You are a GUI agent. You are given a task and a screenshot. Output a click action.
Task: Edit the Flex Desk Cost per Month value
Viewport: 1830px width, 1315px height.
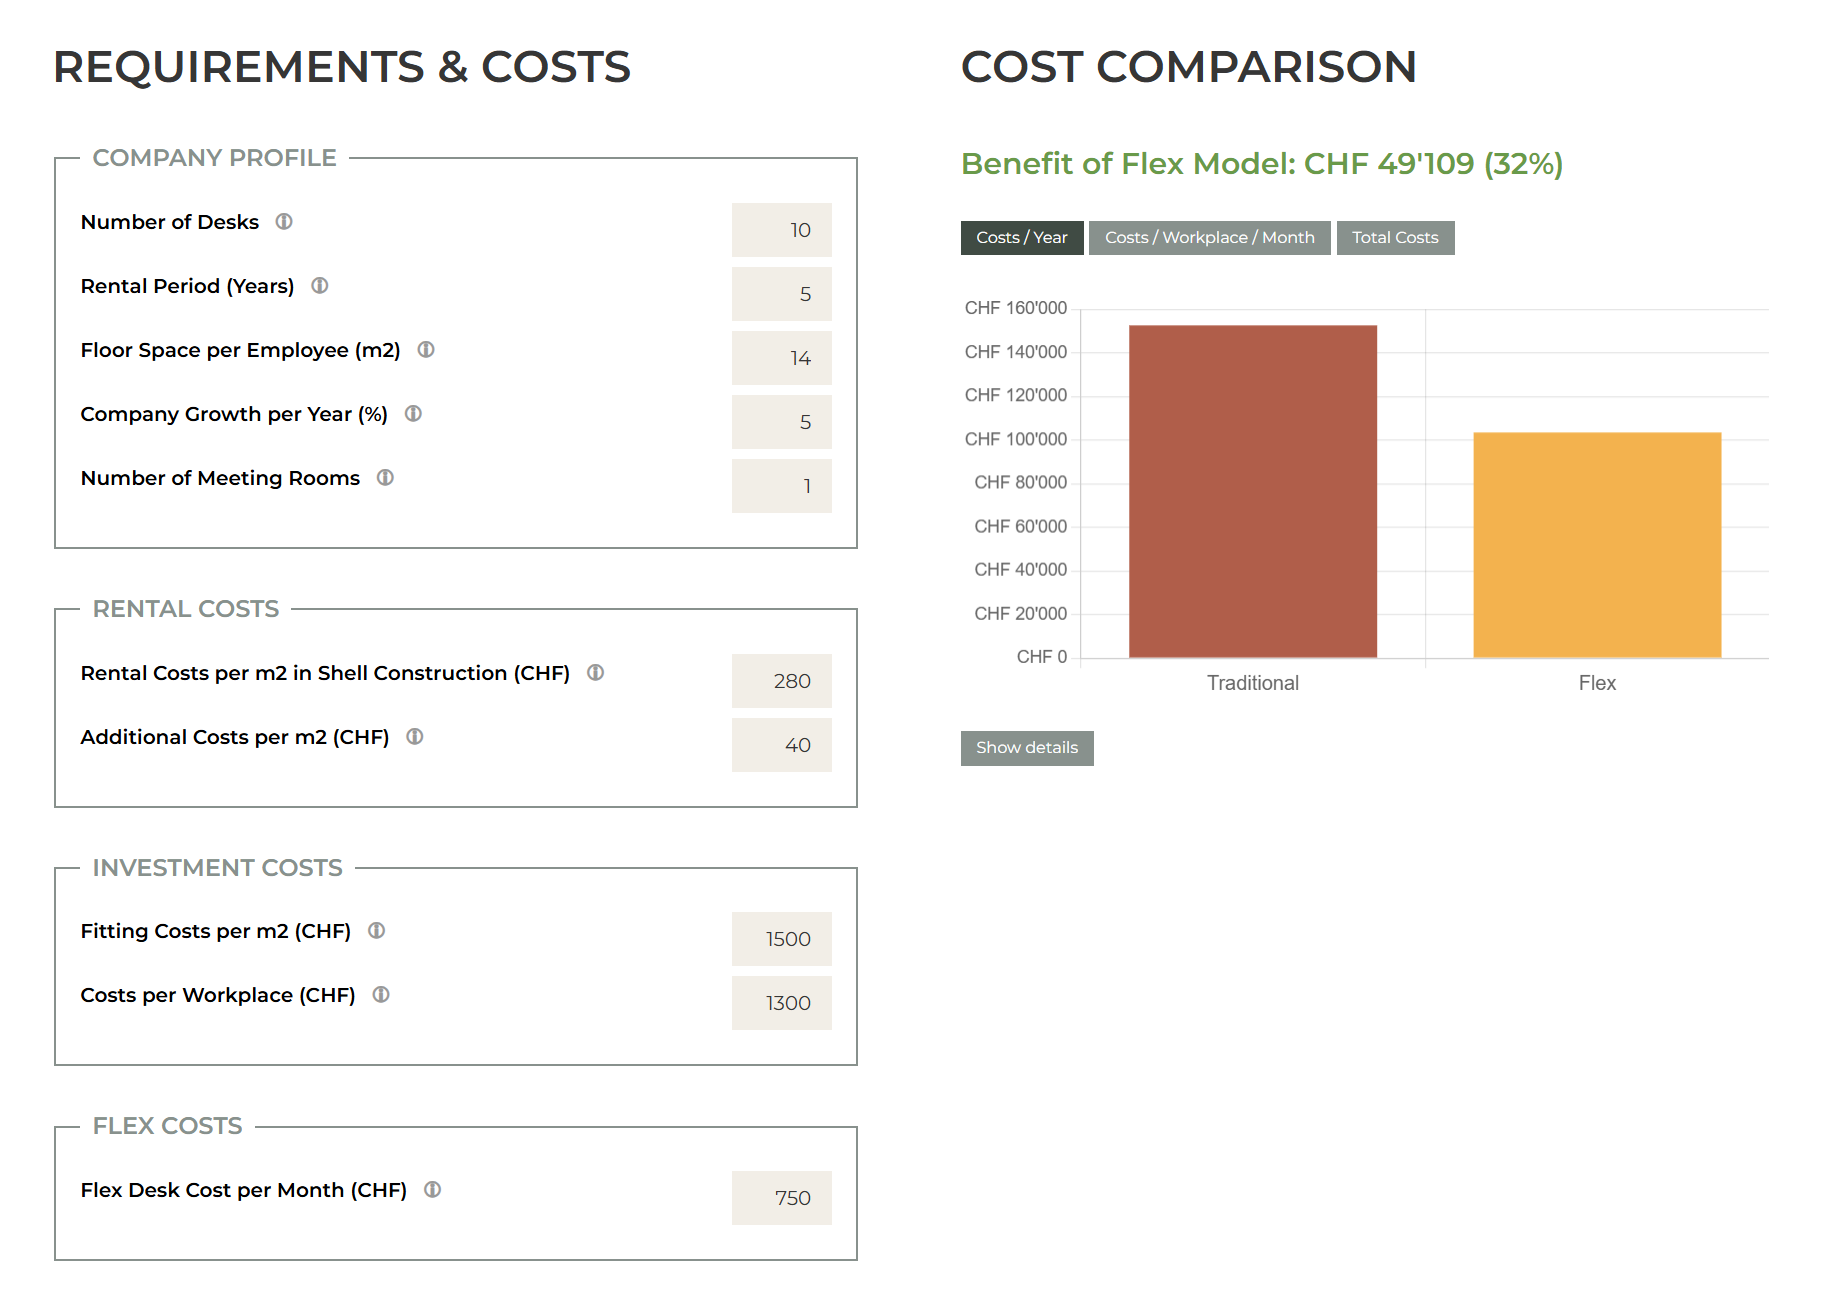782,1197
